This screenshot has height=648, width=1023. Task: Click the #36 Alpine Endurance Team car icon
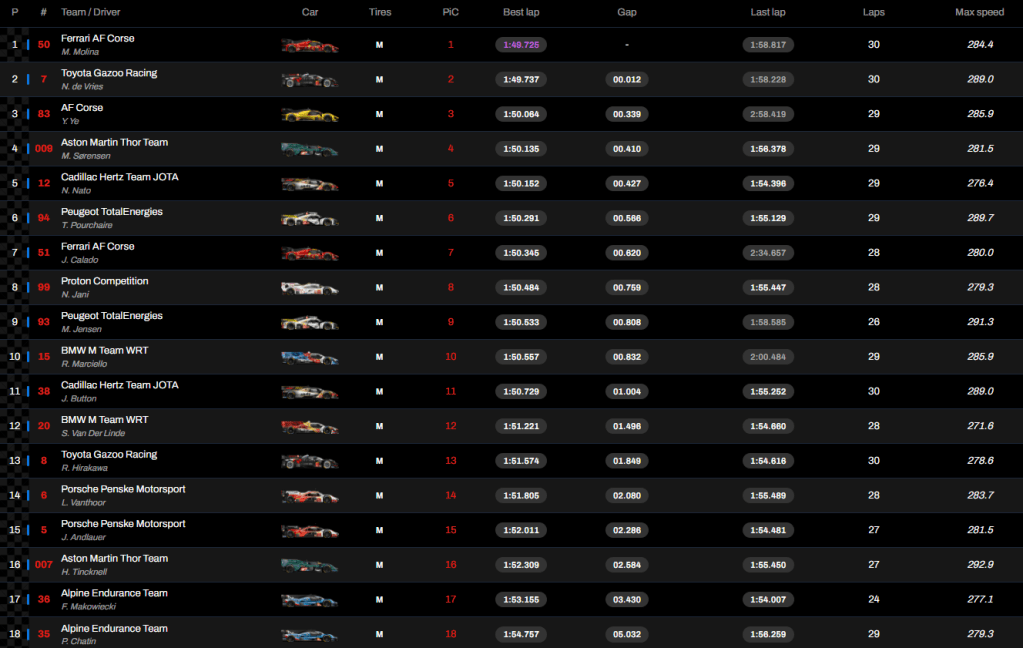pos(310,600)
